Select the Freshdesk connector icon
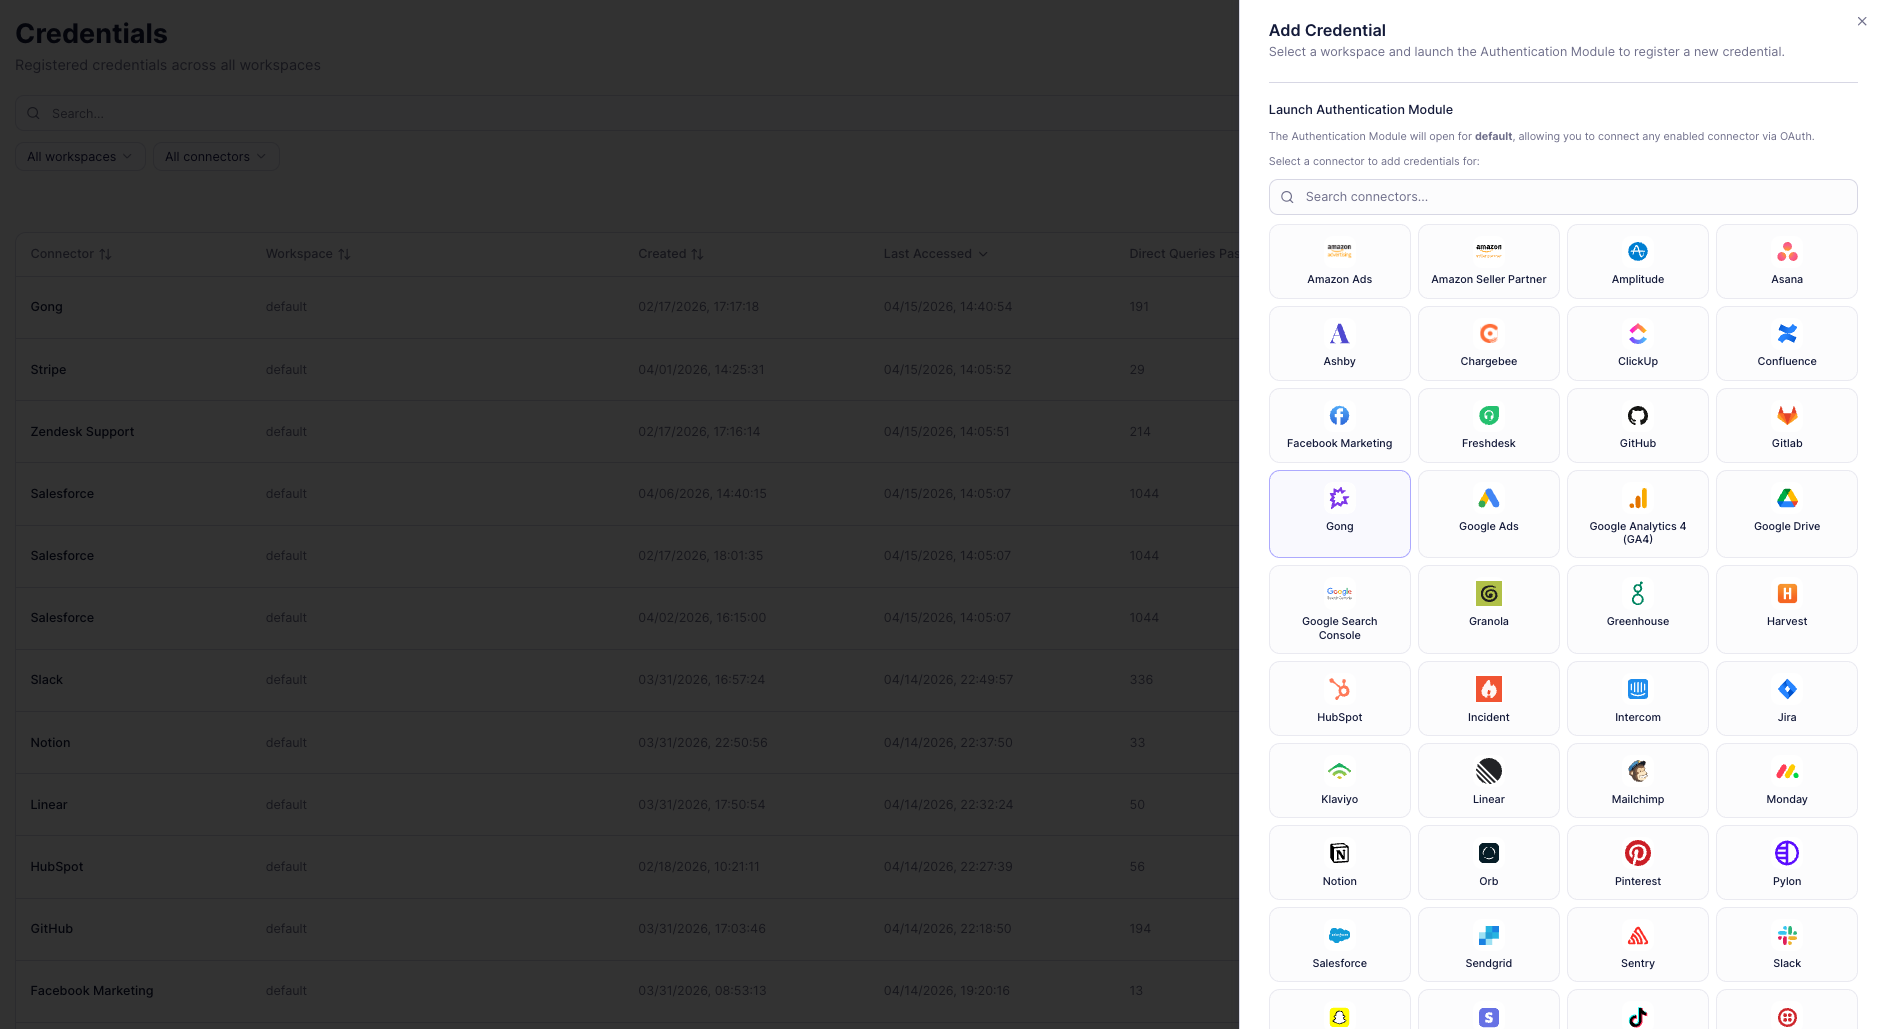This screenshot has width=1879, height=1029. click(1488, 415)
